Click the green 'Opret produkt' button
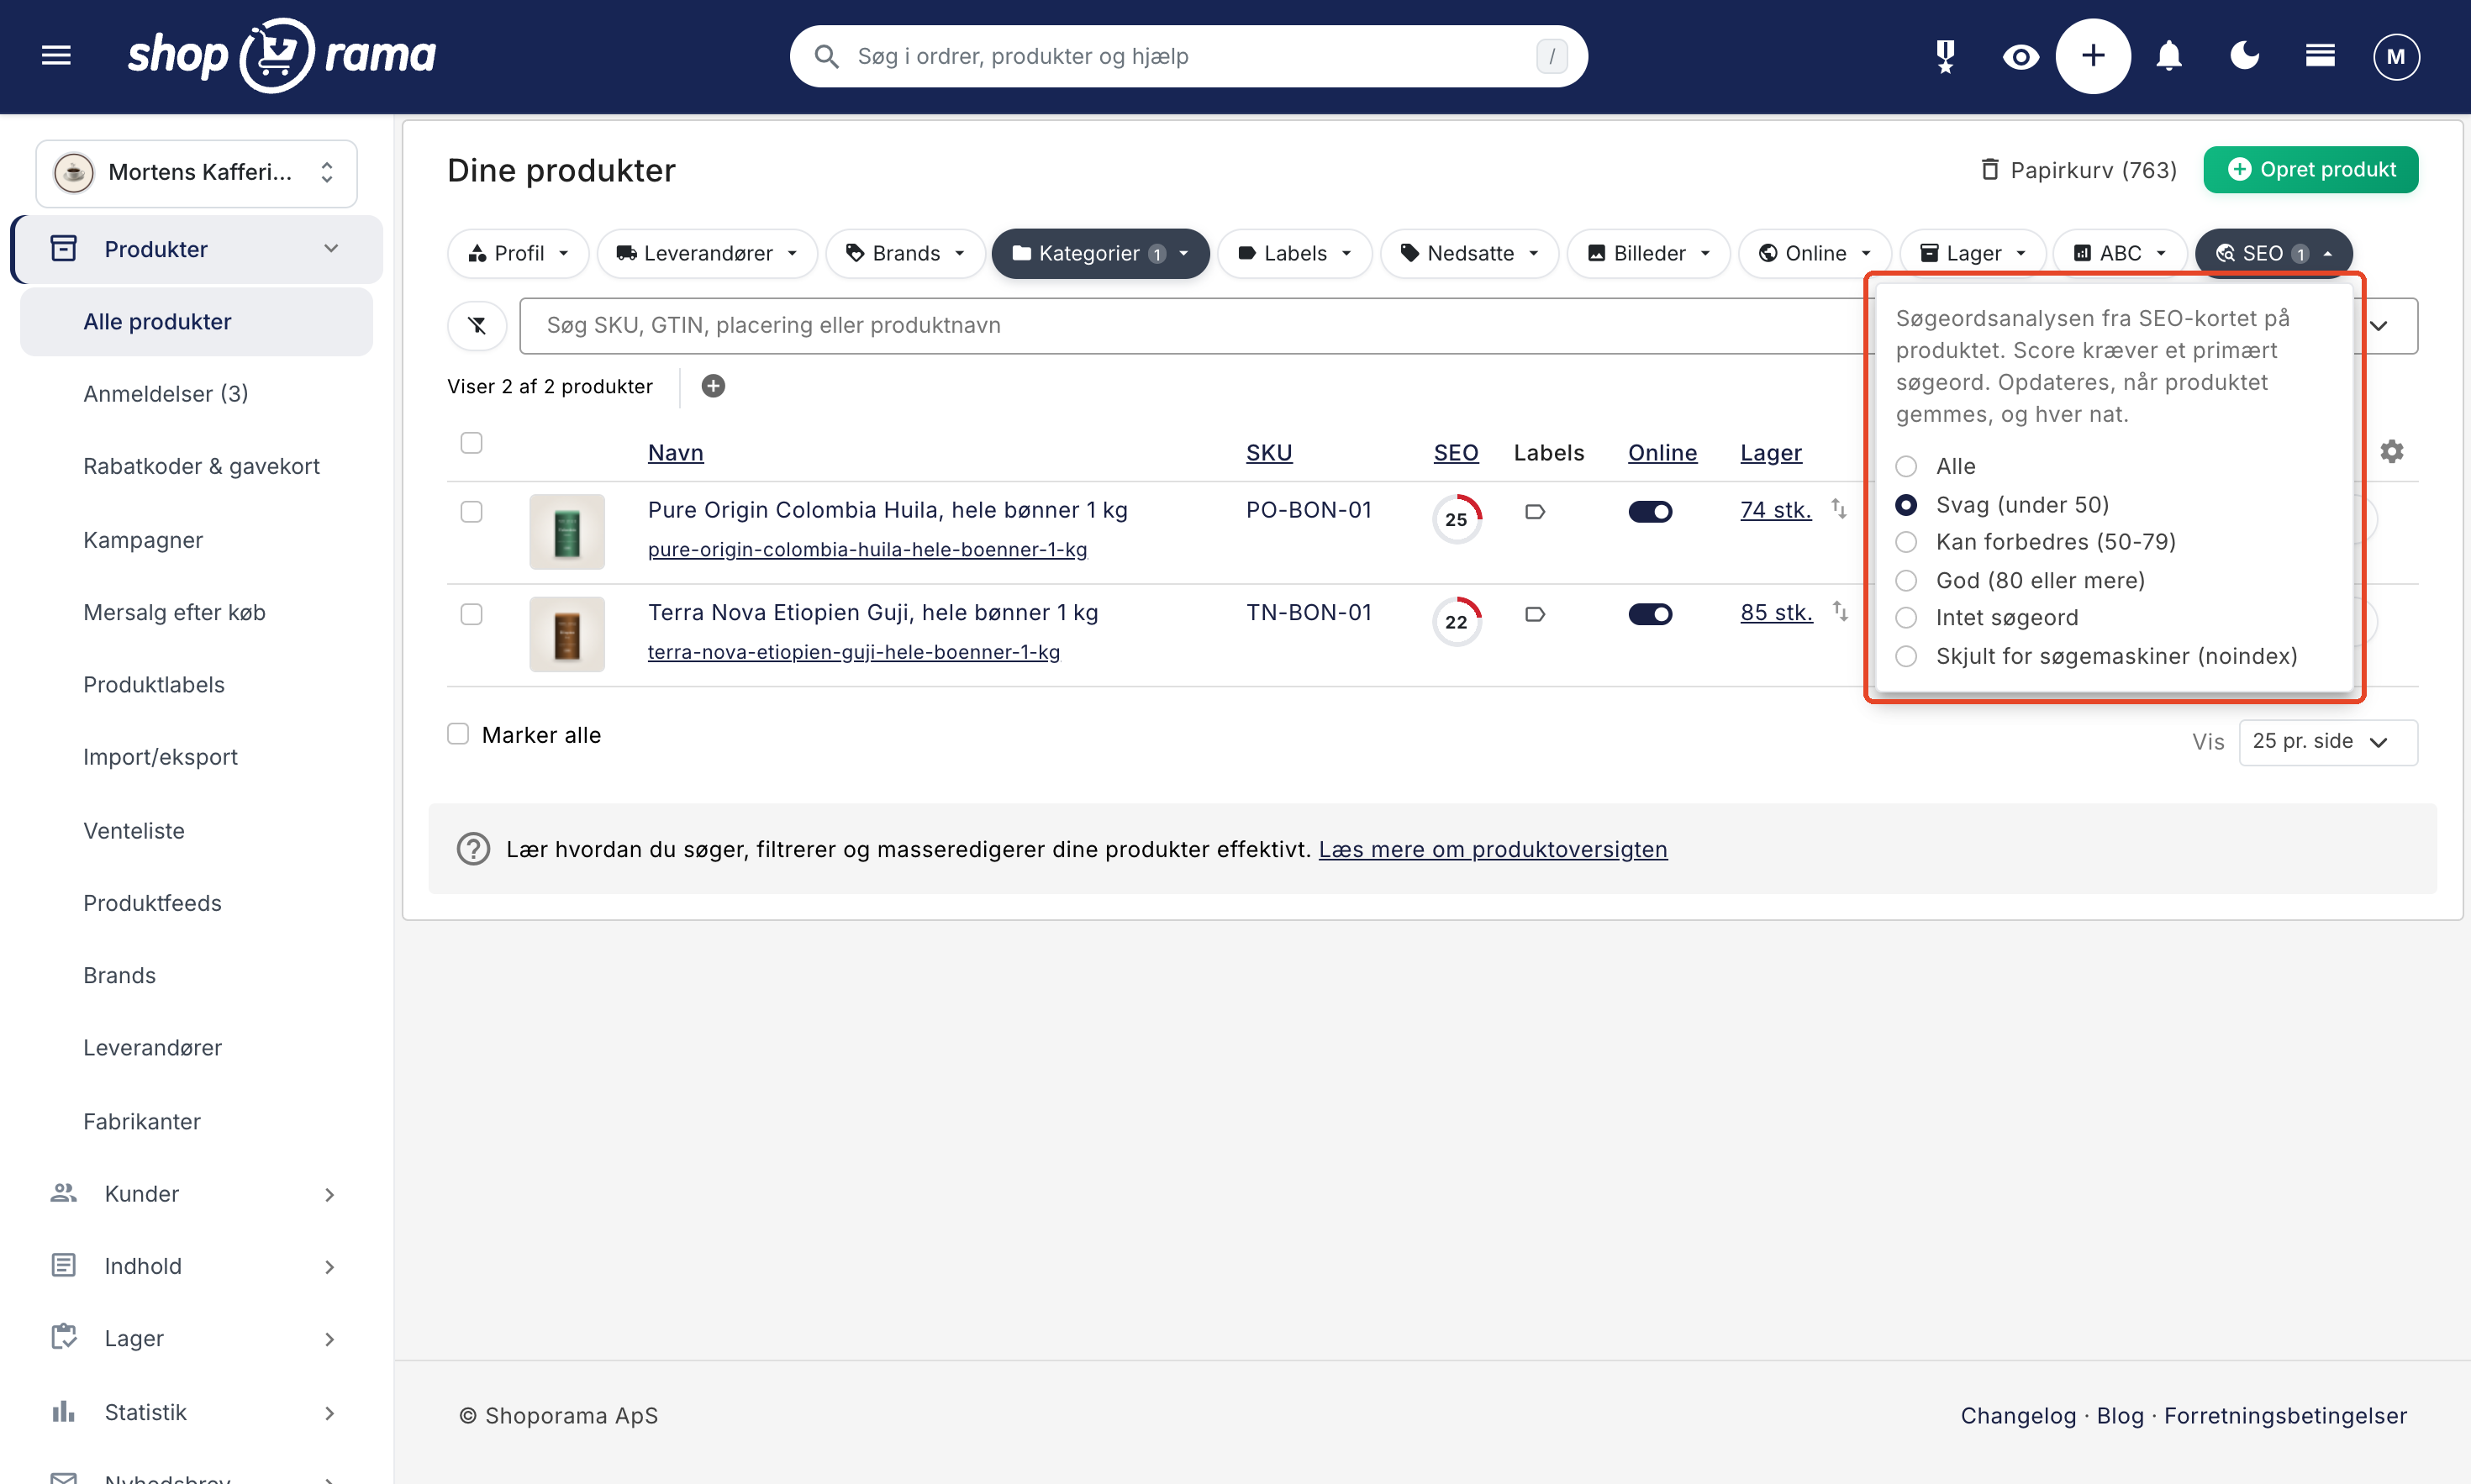 pos(2311,169)
